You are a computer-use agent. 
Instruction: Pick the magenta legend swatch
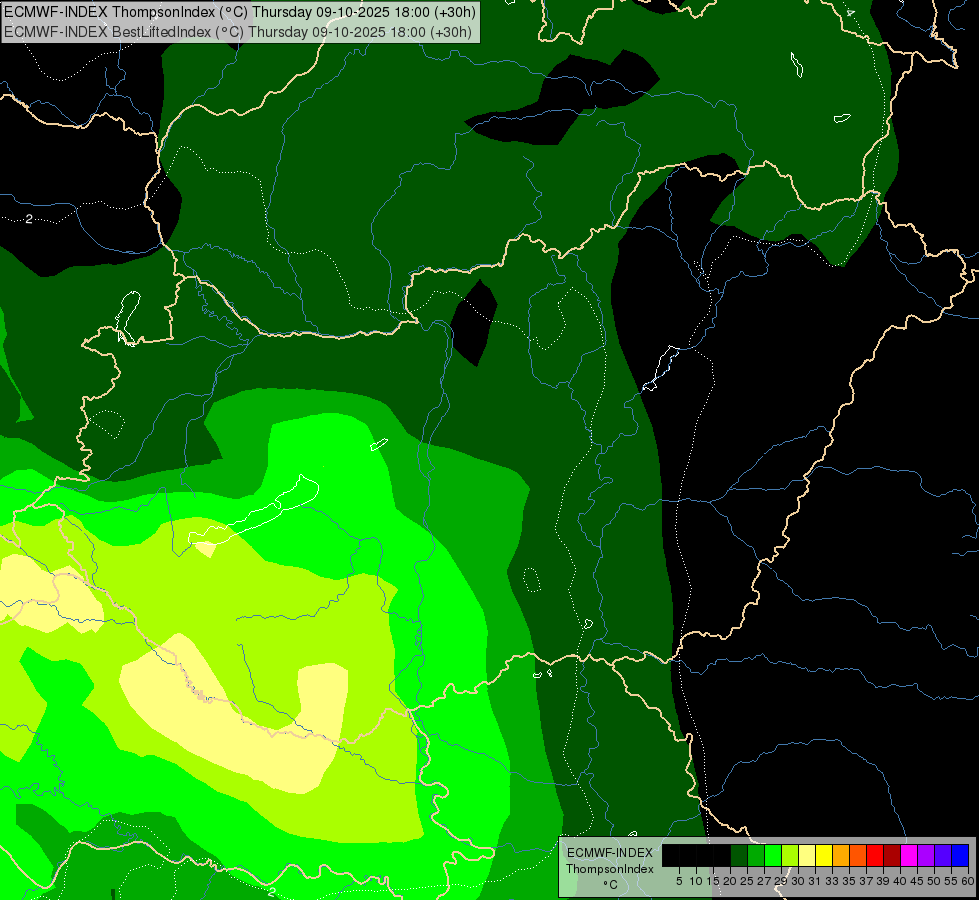pos(909,855)
